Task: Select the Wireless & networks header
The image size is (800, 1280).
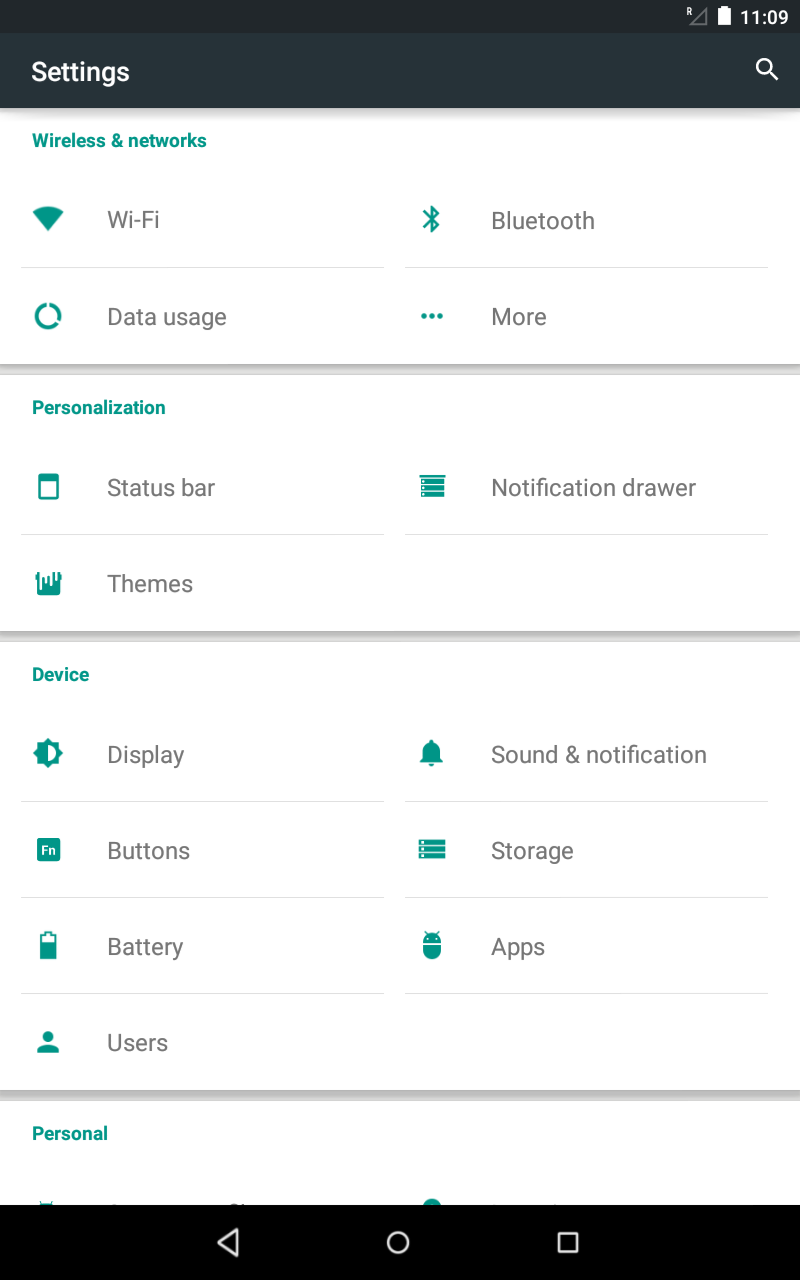Action: [119, 141]
